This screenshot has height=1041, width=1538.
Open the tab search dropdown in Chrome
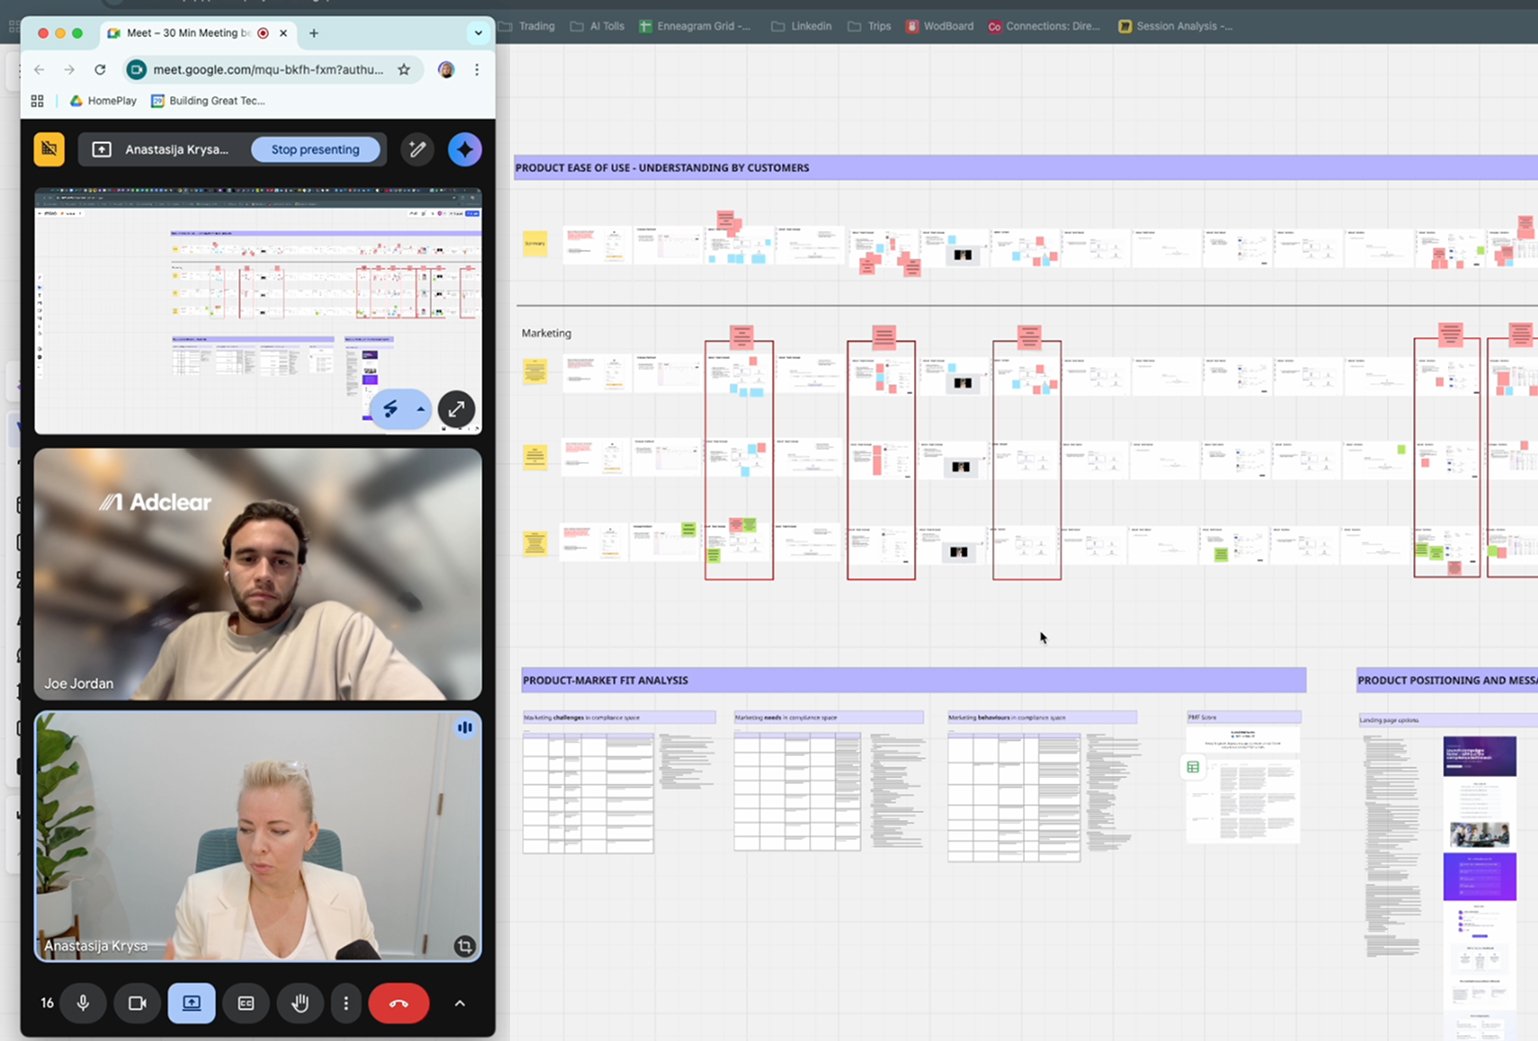tap(478, 33)
